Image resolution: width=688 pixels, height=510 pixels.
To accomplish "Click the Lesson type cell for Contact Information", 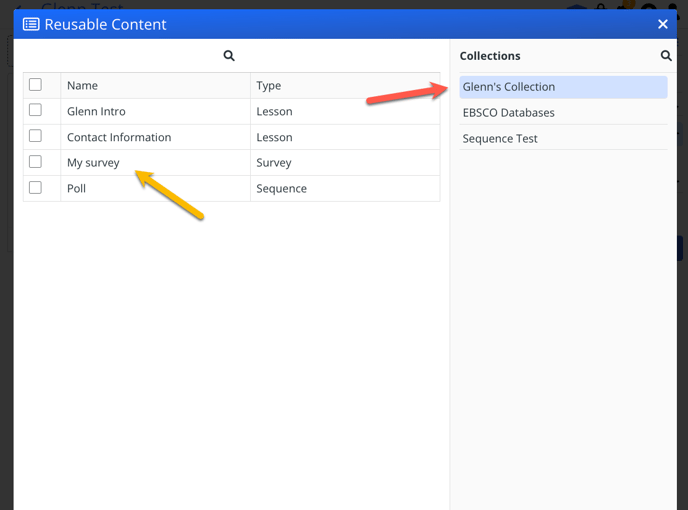I will click(345, 137).
